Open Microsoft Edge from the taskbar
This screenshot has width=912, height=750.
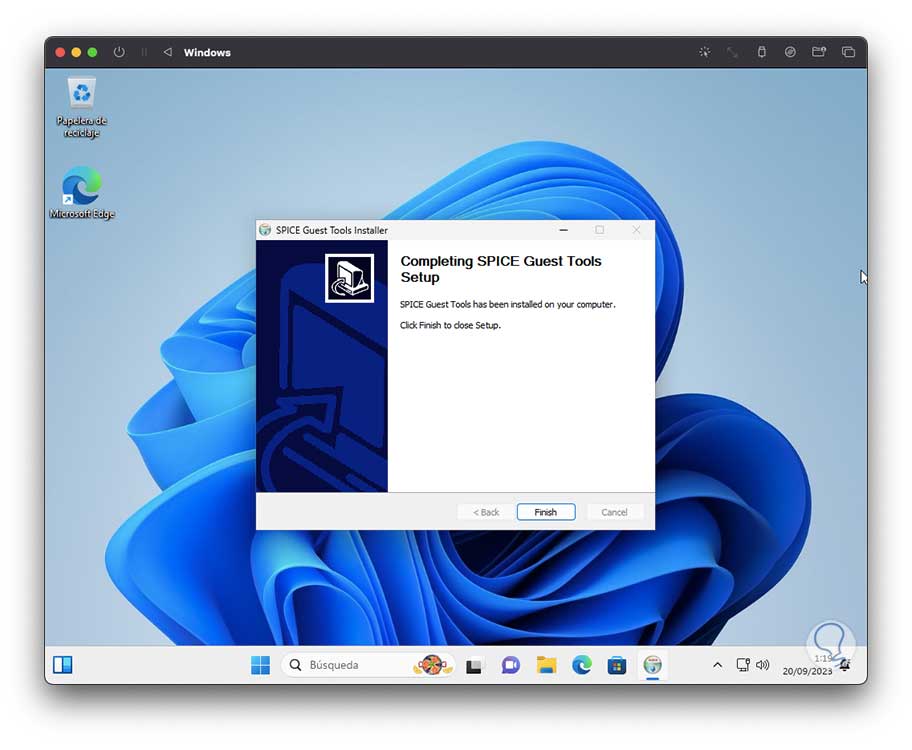(582, 664)
